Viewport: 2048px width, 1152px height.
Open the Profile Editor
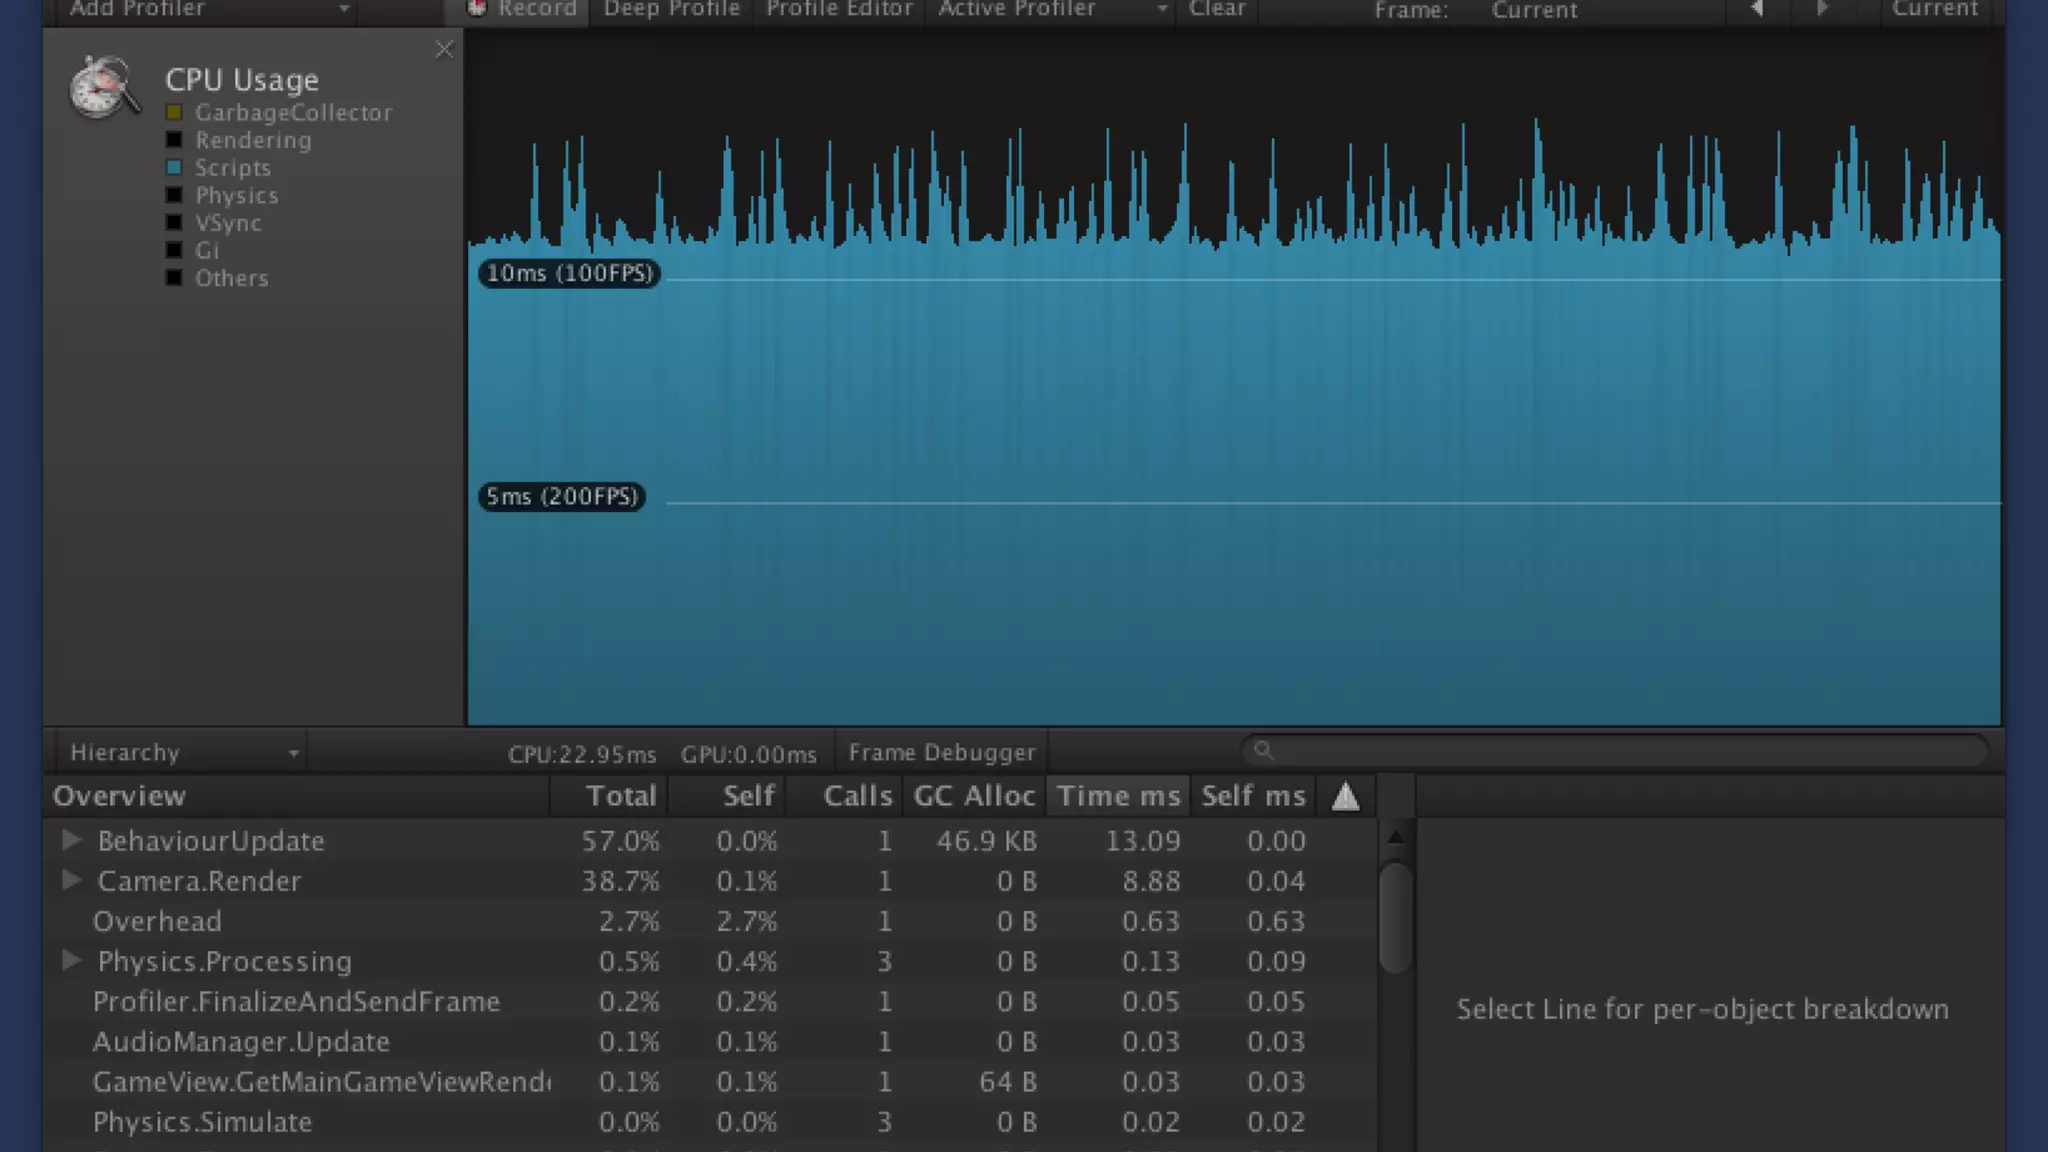pos(839,9)
